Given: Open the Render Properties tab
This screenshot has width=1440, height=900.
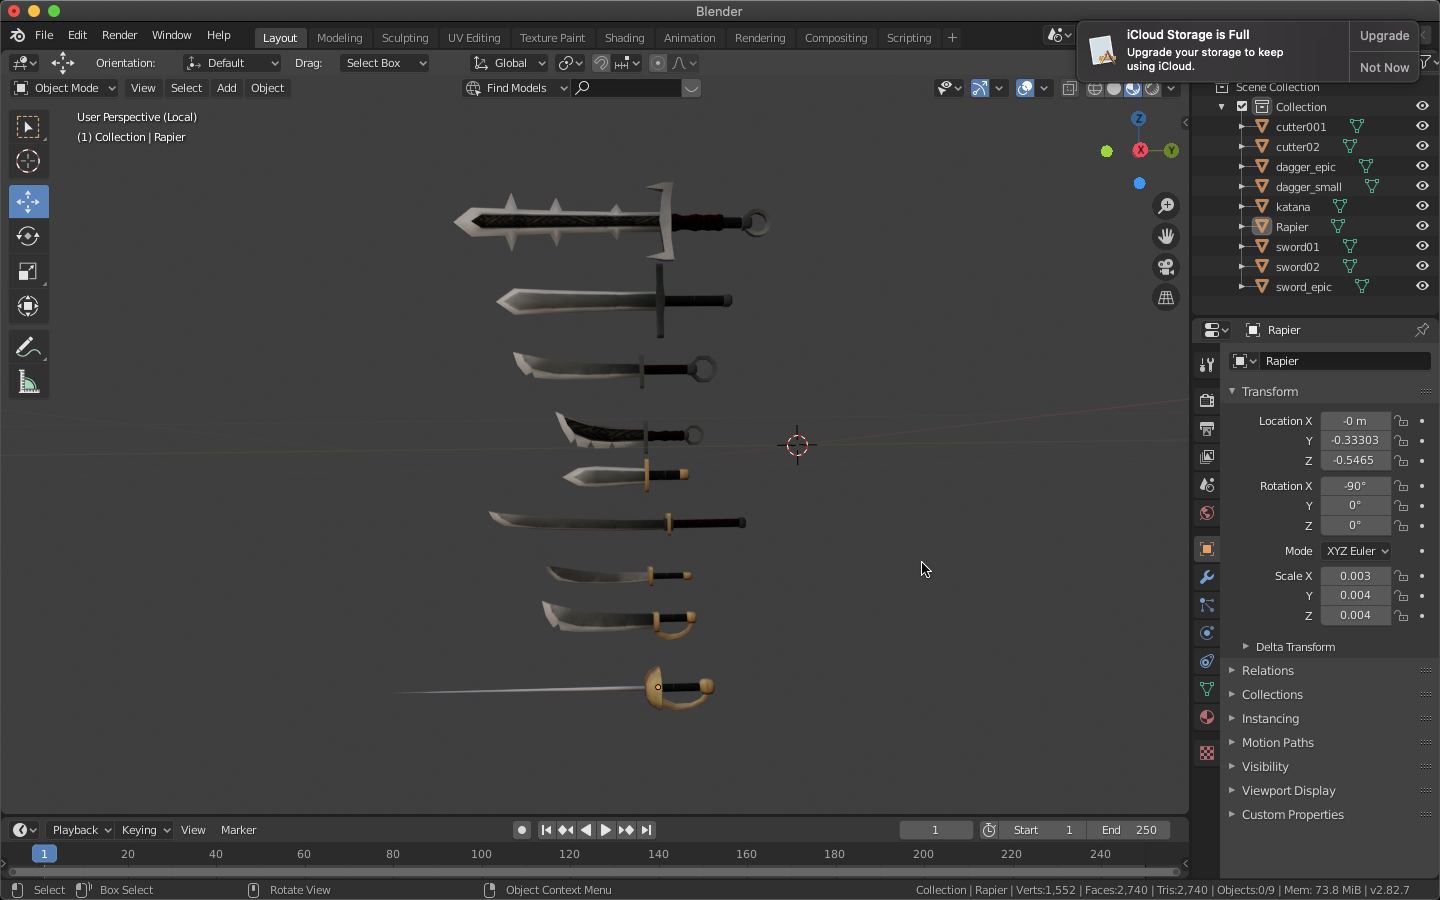Looking at the screenshot, I should (1206, 400).
